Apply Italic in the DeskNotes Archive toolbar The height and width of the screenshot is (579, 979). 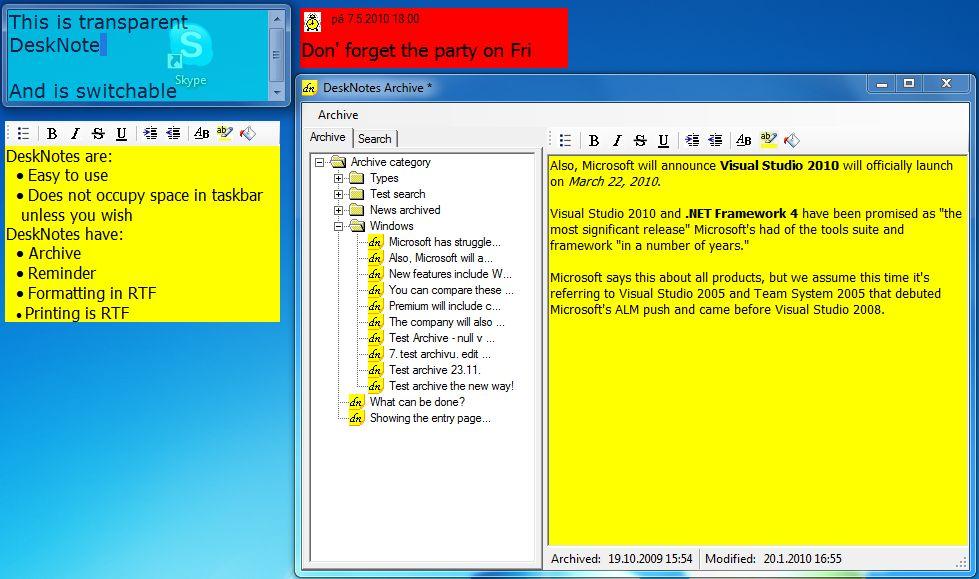coord(617,141)
